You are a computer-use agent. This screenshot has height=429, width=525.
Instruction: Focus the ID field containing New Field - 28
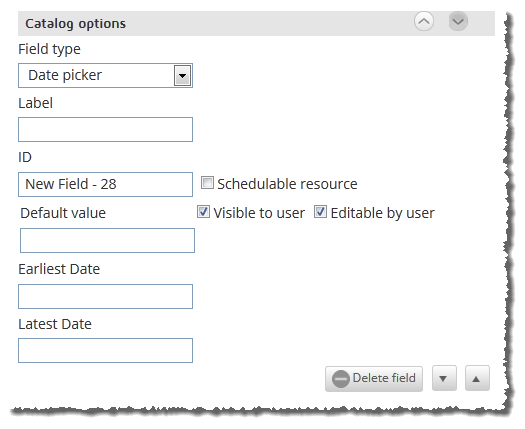(105, 185)
